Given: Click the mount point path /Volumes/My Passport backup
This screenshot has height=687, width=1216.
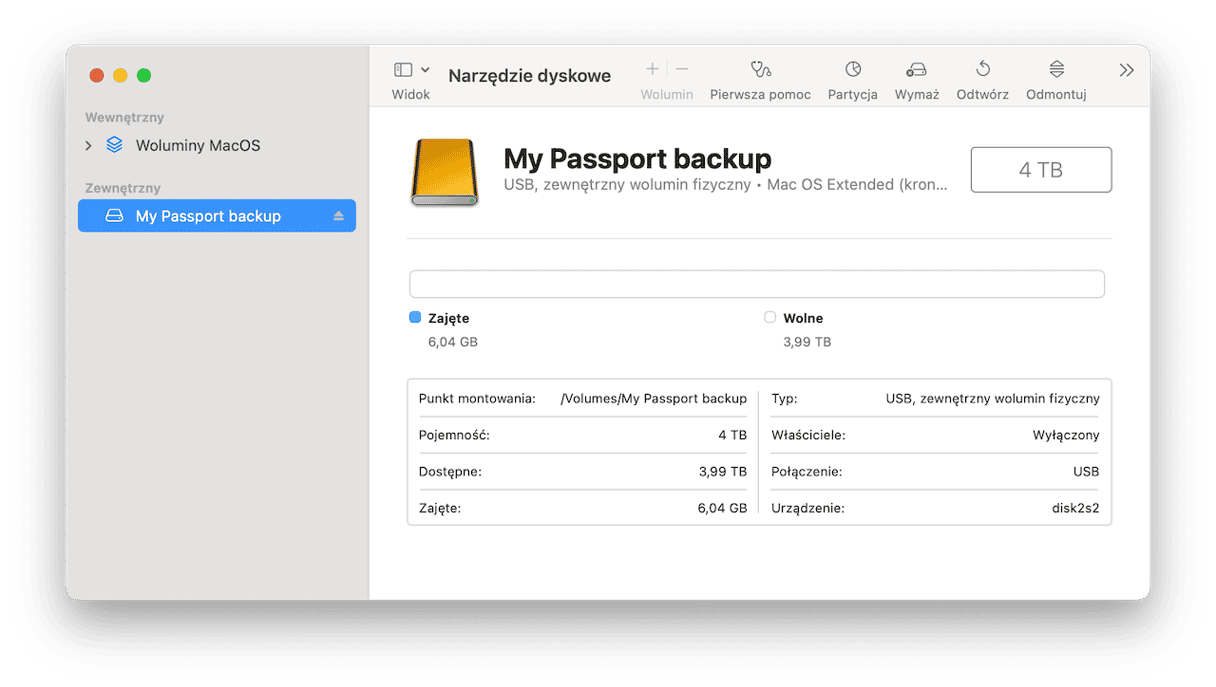Looking at the screenshot, I should [x=654, y=398].
